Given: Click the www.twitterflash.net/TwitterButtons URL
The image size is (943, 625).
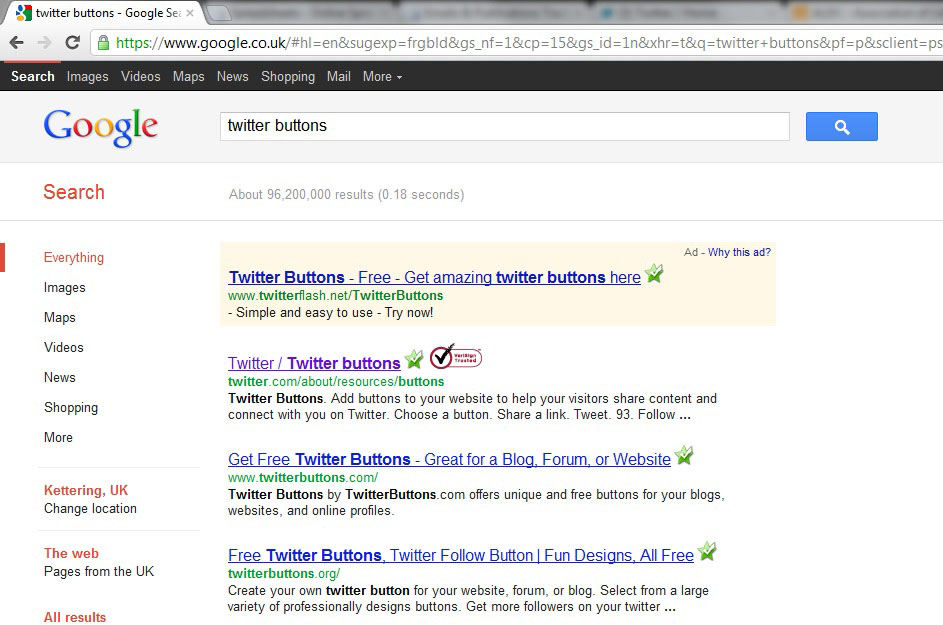Looking at the screenshot, I should [336, 295].
